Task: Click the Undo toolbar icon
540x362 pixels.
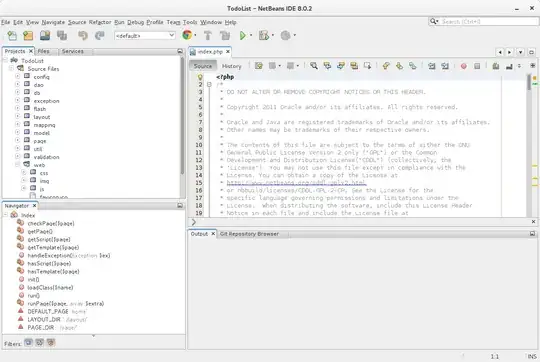Action: (x=83, y=35)
